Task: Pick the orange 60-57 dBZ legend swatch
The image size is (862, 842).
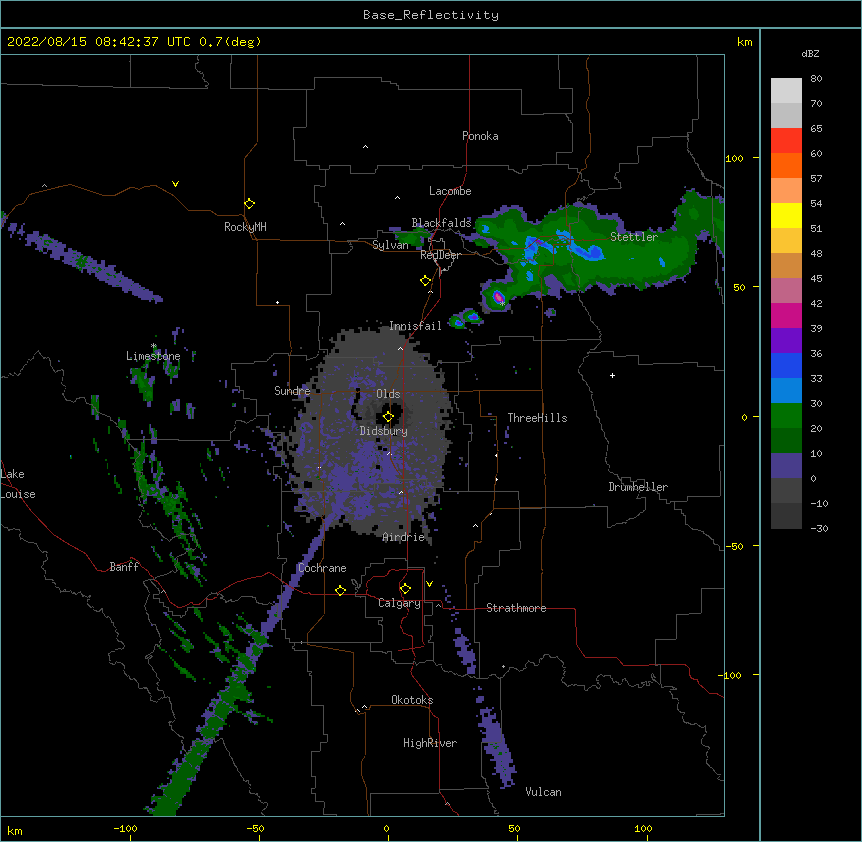Action: (x=786, y=165)
